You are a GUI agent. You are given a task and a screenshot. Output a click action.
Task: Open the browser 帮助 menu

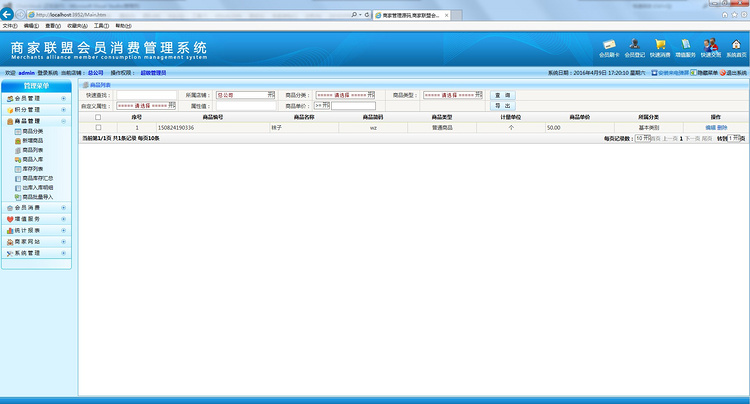[123, 26]
